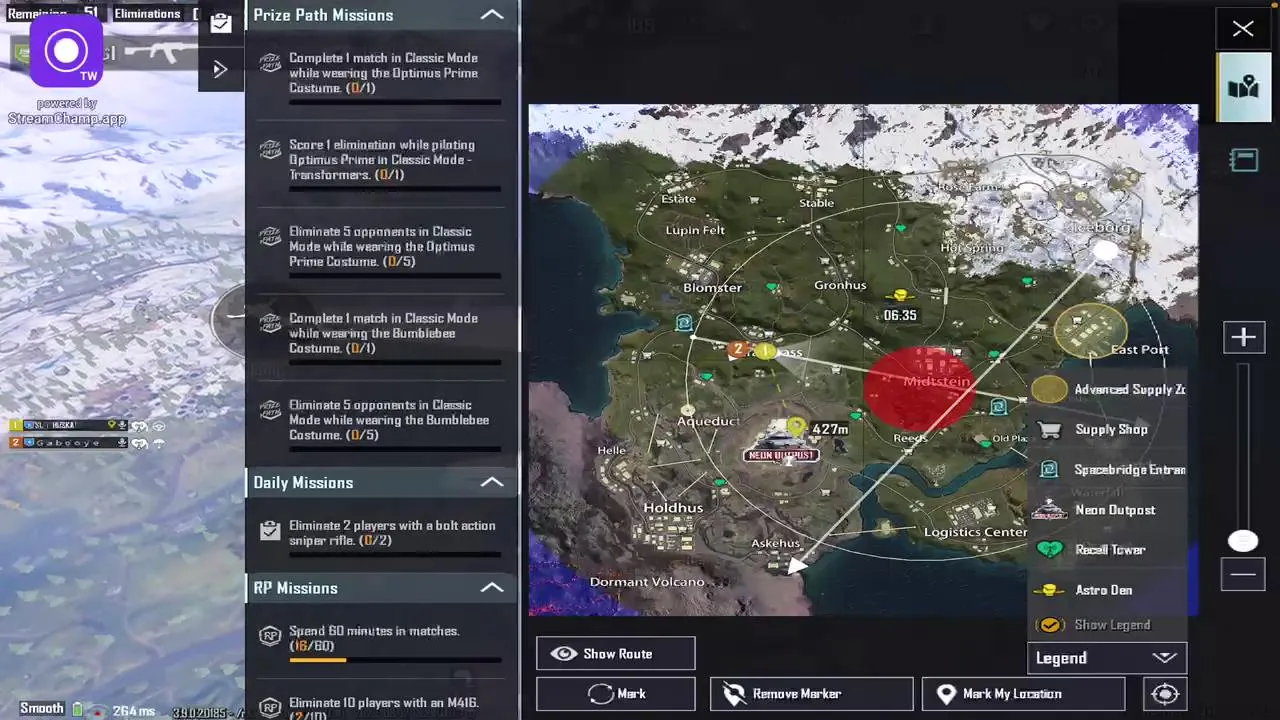The height and width of the screenshot is (720, 1280).
Task: Click the StreamChamp recording icon
Action: point(66,51)
